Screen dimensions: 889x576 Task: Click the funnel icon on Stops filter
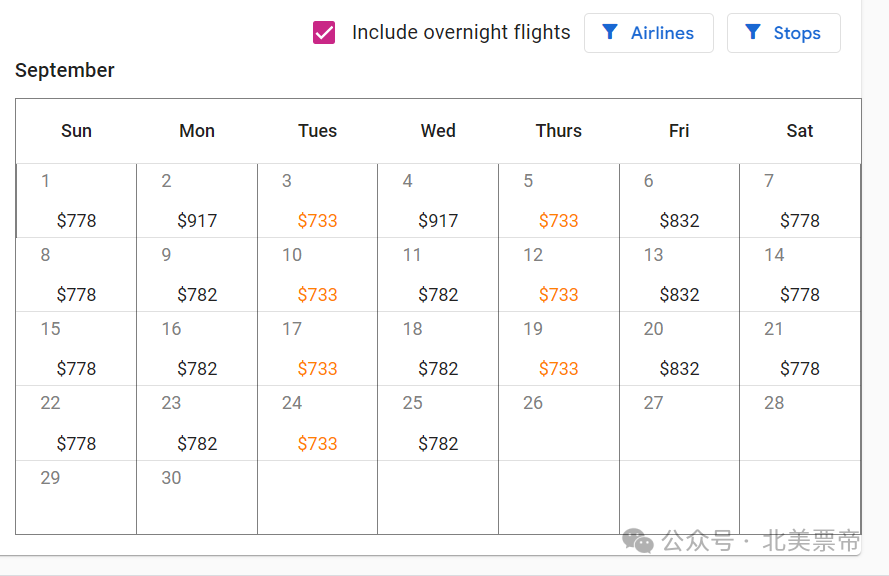coord(752,32)
